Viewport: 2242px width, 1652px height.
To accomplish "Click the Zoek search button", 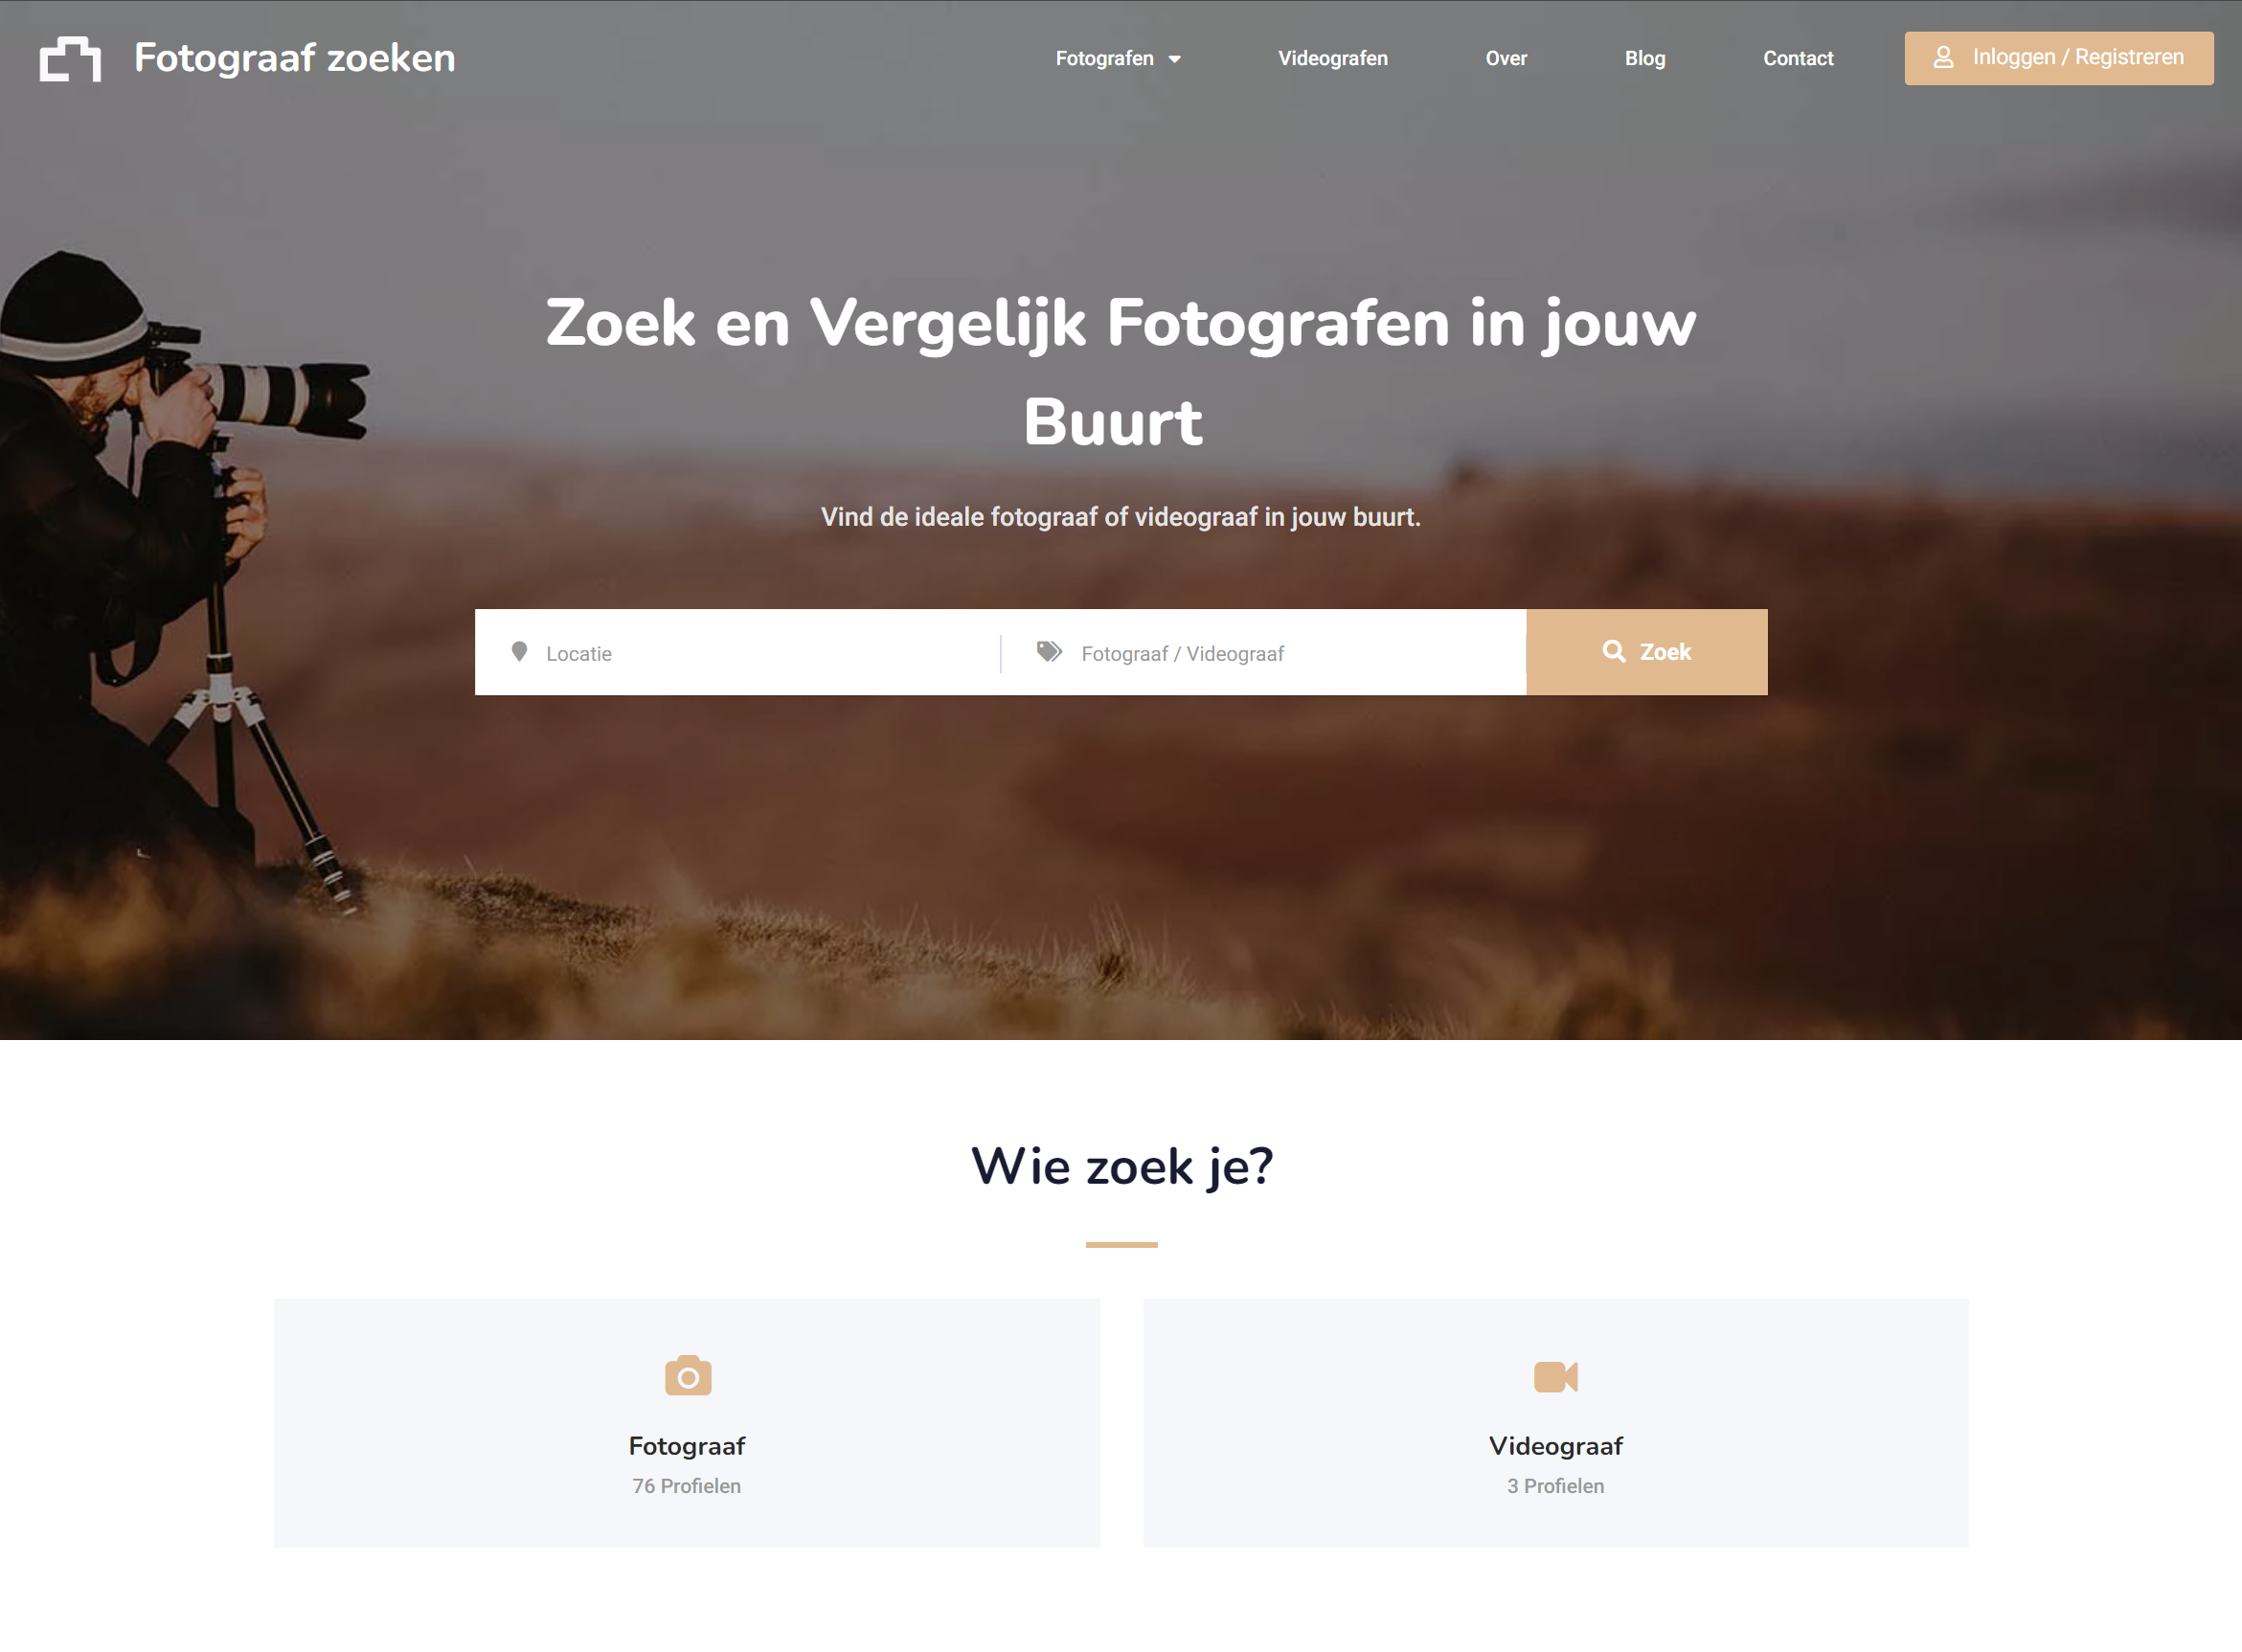I will click(x=1646, y=652).
